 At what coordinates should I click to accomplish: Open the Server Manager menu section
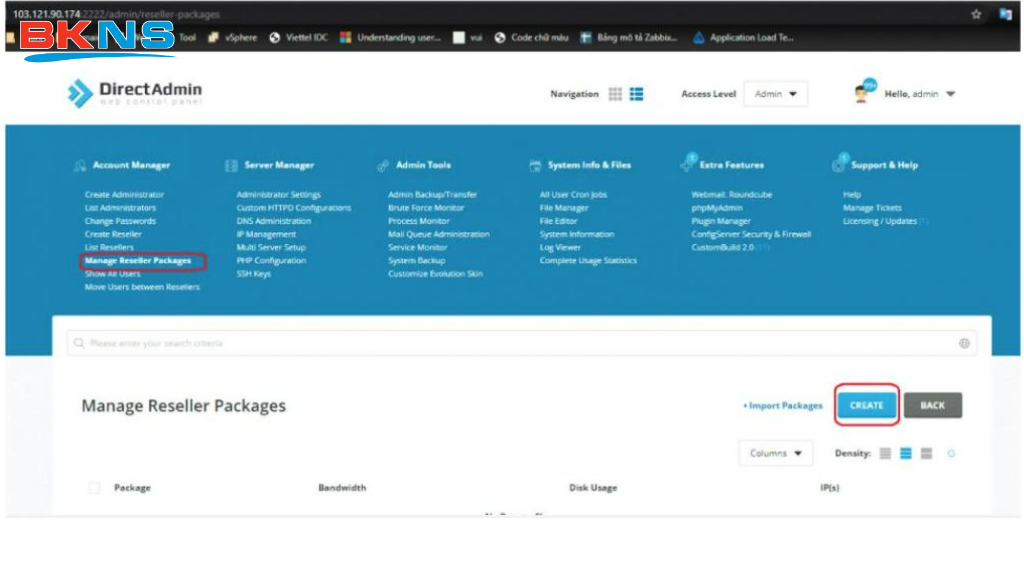tap(278, 164)
